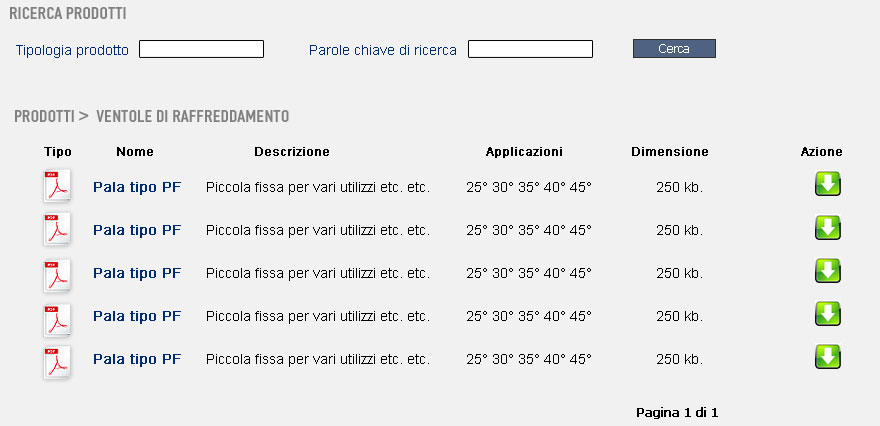
Task: Open the fourth Pala tipo PF link
Action: pyautogui.click(x=137, y=316)
